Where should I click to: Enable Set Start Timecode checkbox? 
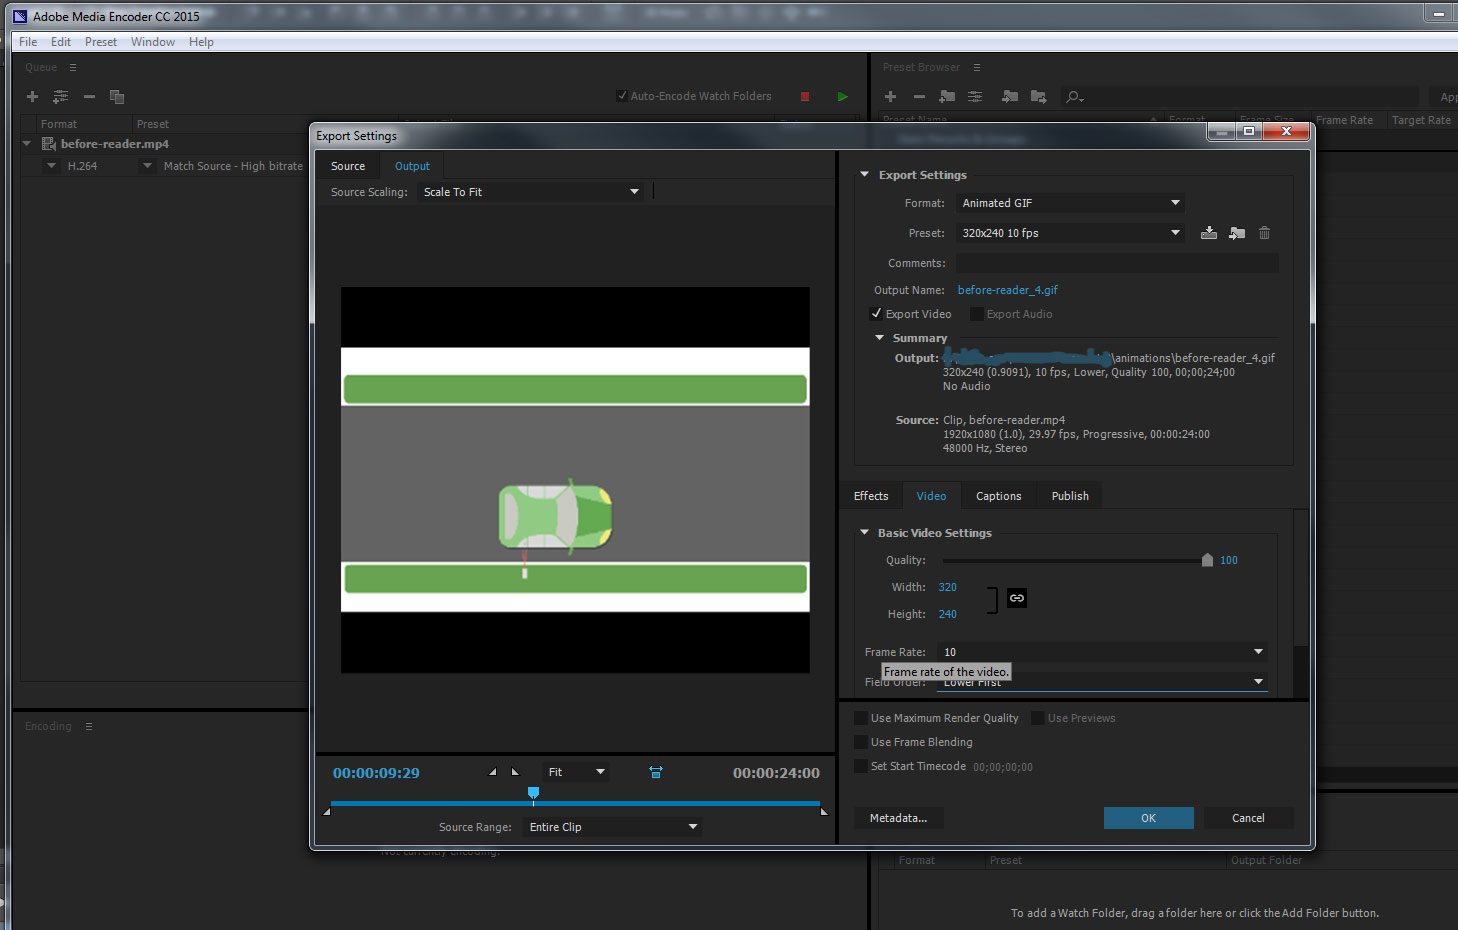click(x=861, y=766)
